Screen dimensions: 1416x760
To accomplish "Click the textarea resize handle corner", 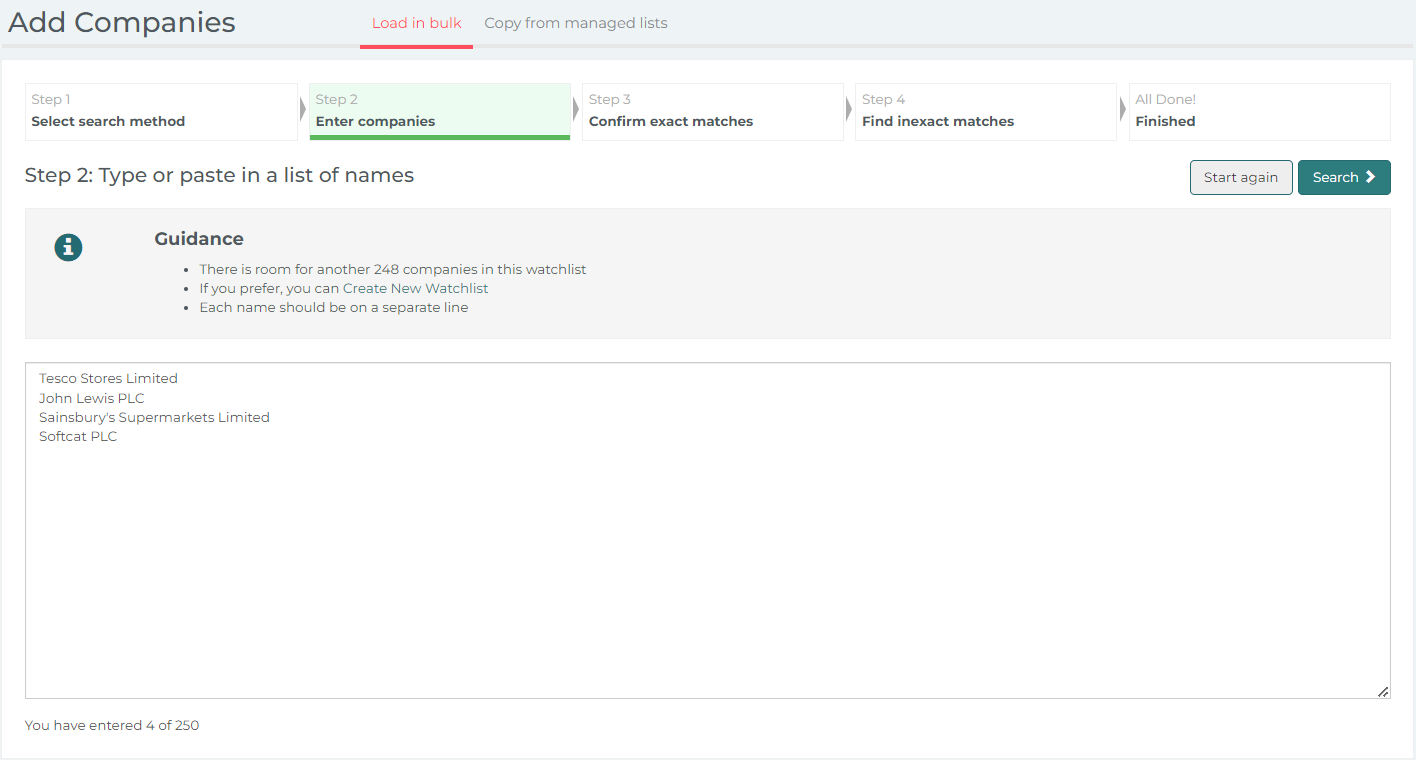I will click(1383, 691).
